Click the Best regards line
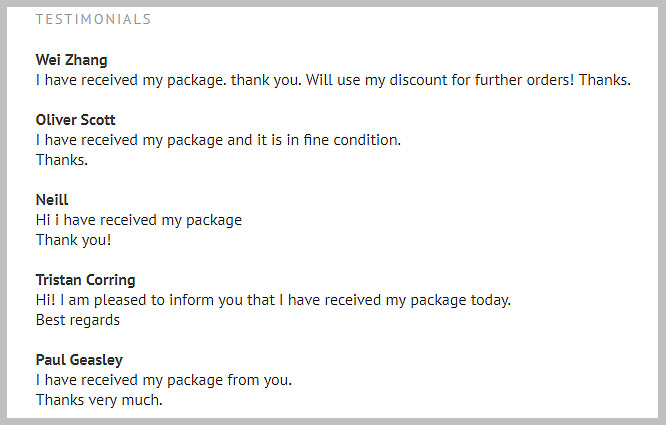The image size is (666, 425). 78,320
